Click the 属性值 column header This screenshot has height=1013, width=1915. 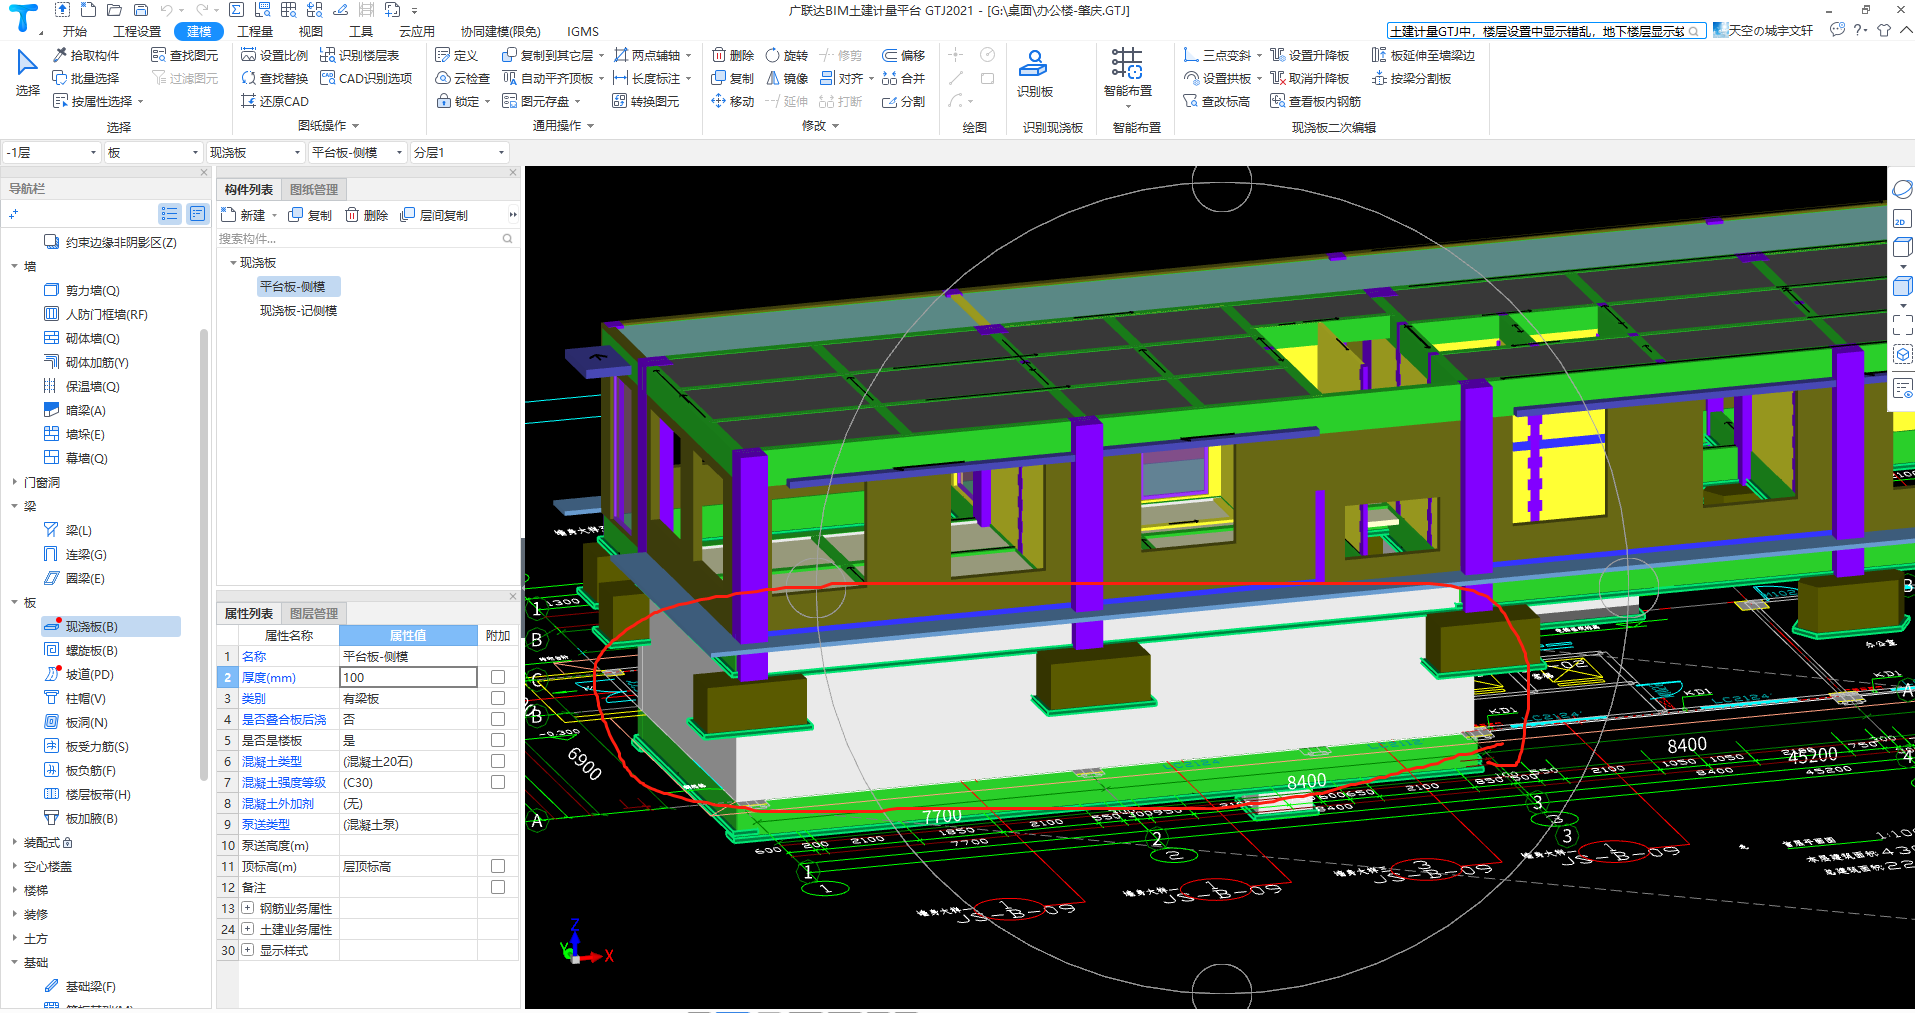[408, 635]
